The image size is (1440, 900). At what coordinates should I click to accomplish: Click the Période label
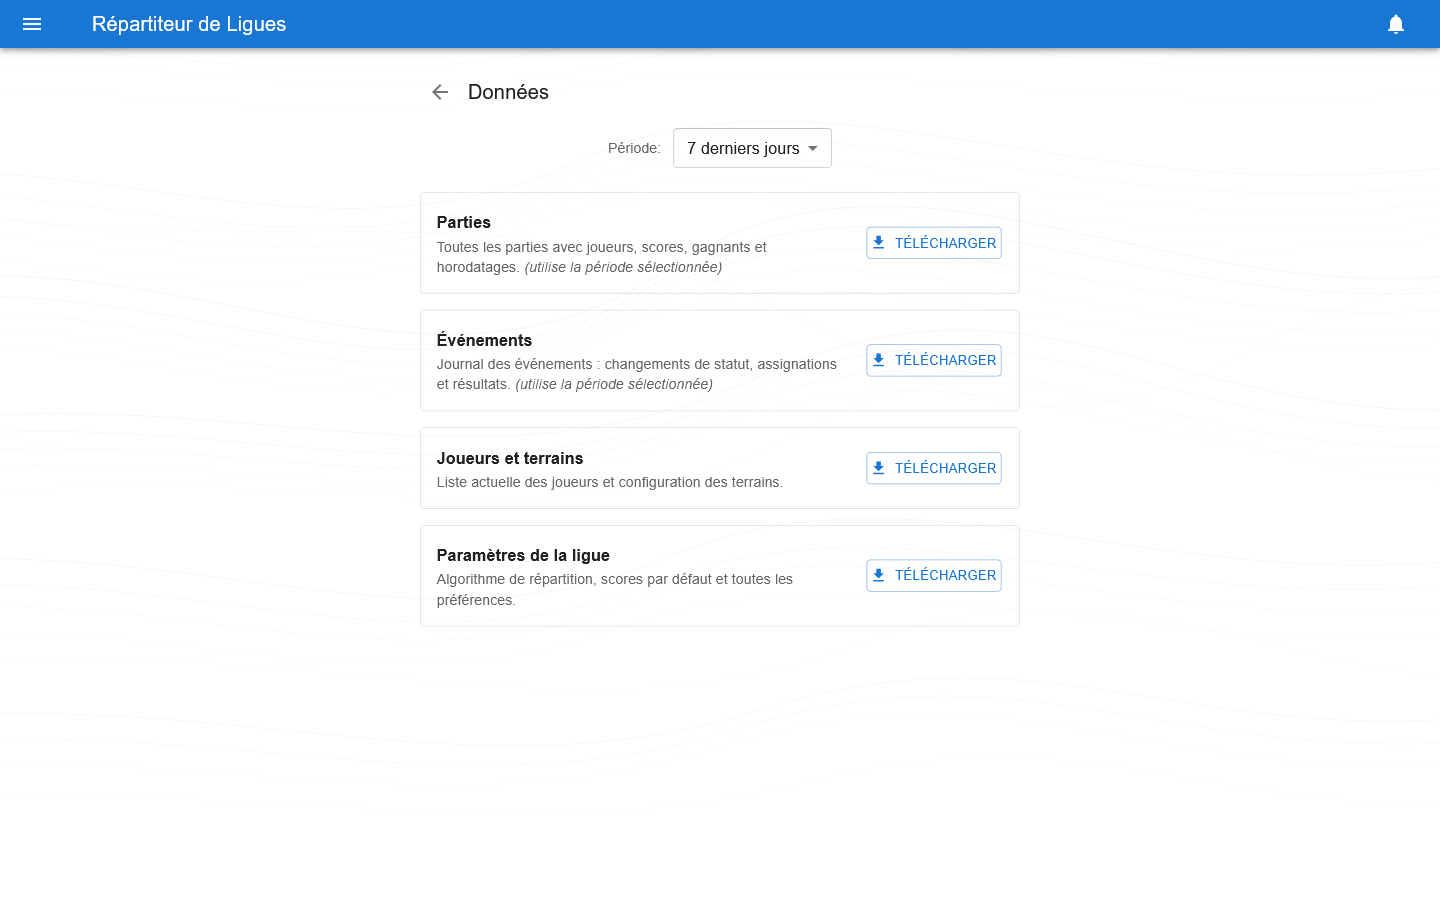(634, 147)
